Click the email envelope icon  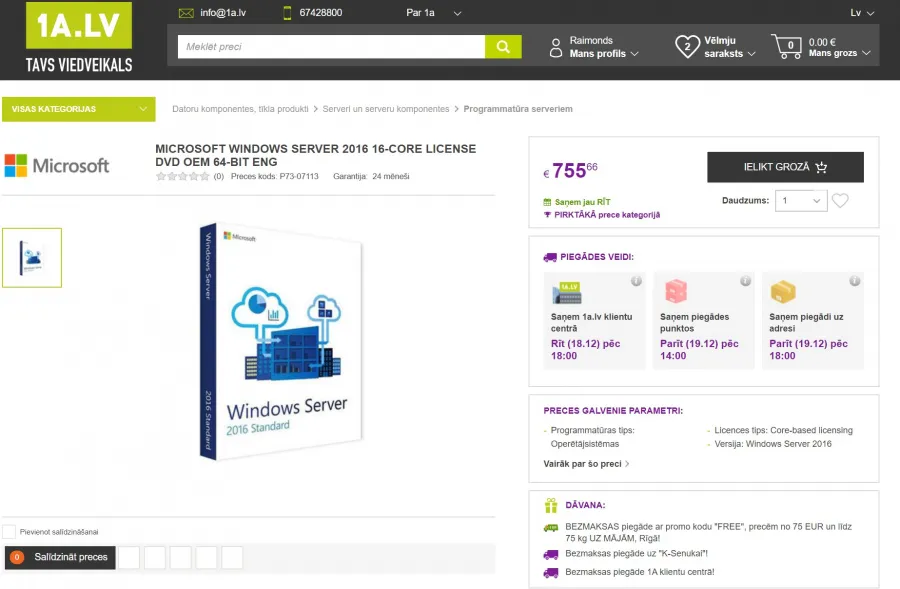pos(186,13)
